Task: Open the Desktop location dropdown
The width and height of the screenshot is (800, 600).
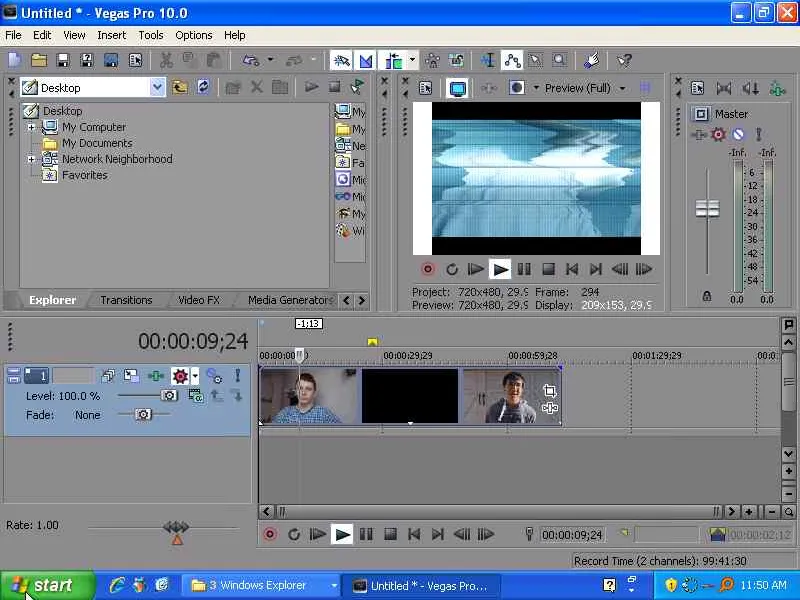Action: point(158,88)
